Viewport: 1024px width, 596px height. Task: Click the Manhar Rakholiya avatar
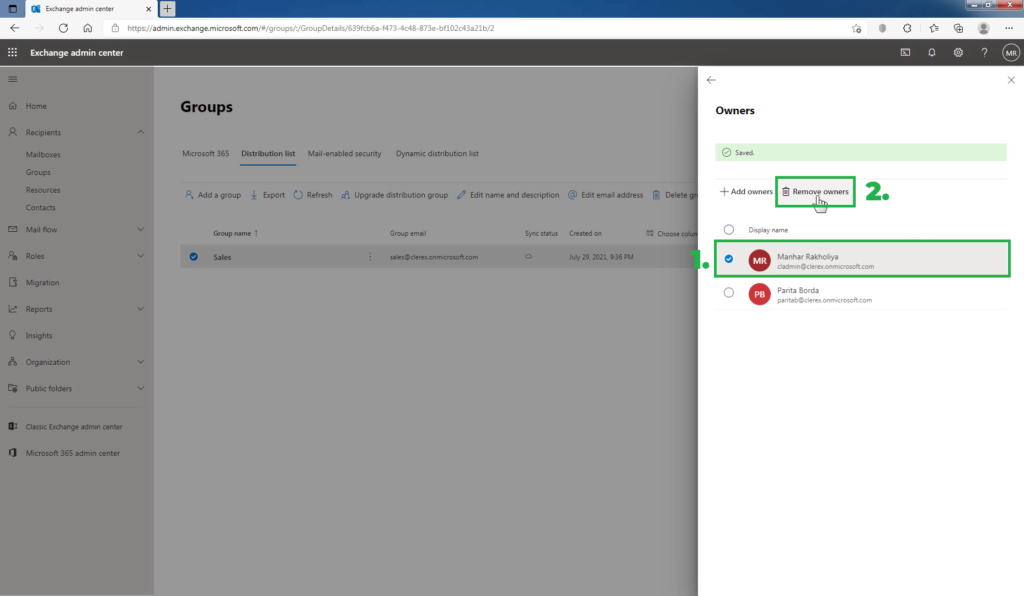(760, 260)
